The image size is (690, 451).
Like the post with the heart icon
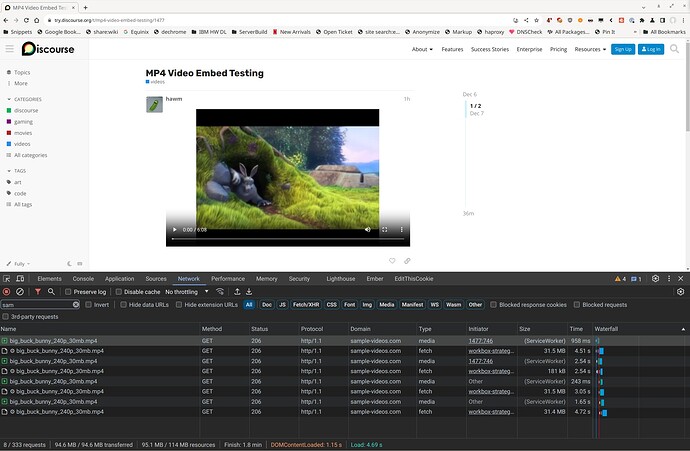[x=392, y=261]
